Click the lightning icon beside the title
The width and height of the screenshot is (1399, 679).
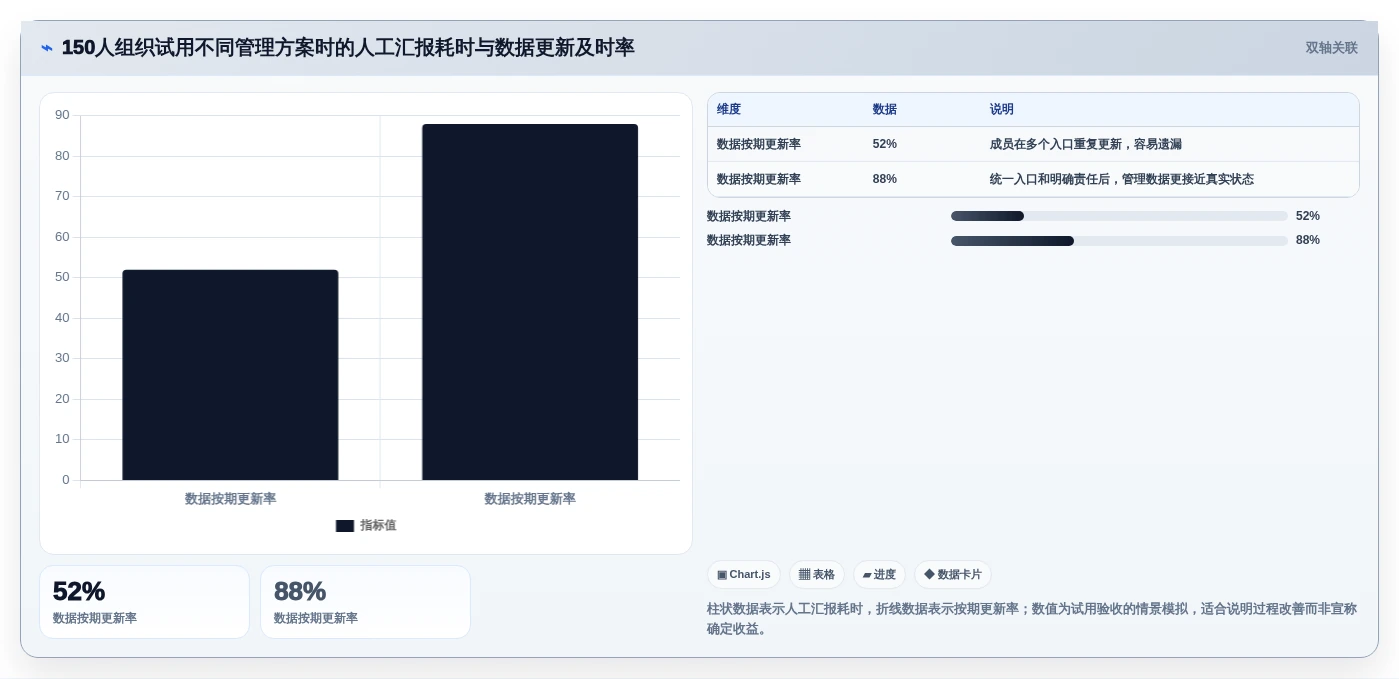[47, 48]
